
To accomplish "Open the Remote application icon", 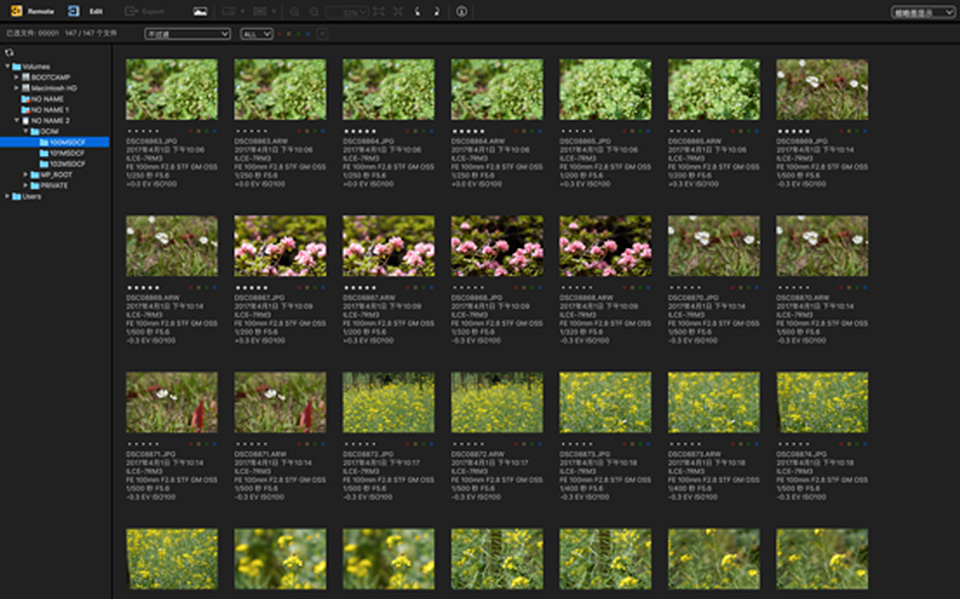I will pyautogui.click(x=17, y=11).
